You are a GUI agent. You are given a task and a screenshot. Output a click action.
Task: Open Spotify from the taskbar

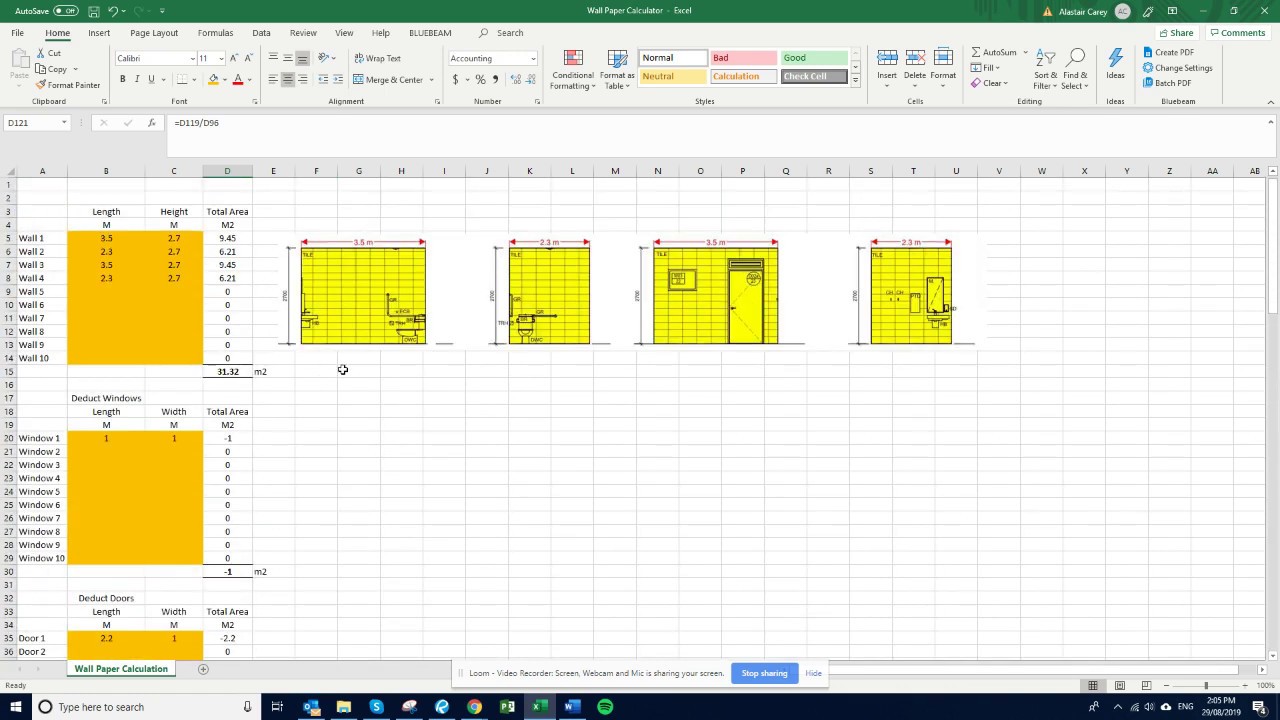coord(605,707)
